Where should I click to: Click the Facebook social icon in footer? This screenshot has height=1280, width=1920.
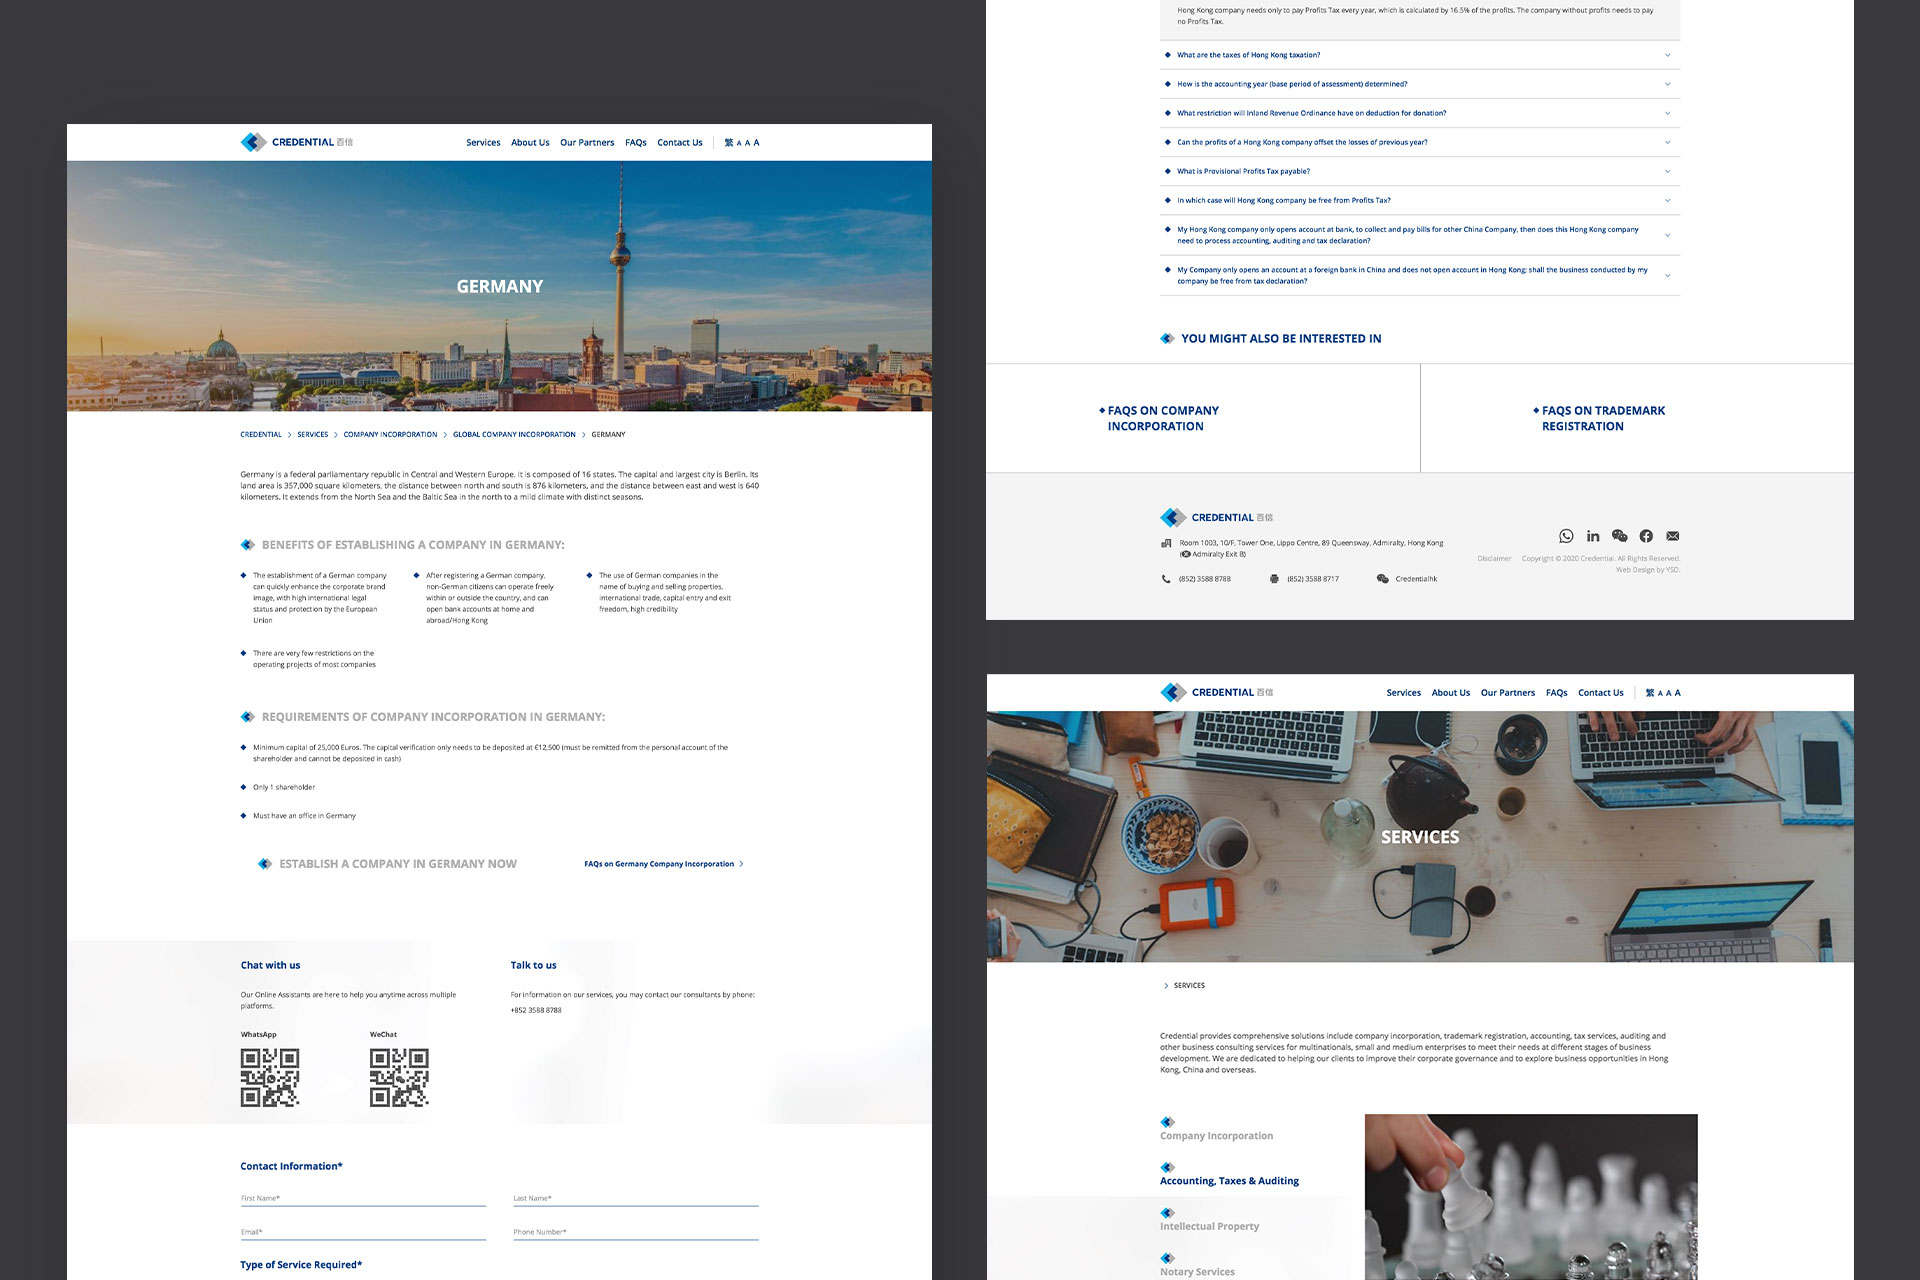(1646, 534)
